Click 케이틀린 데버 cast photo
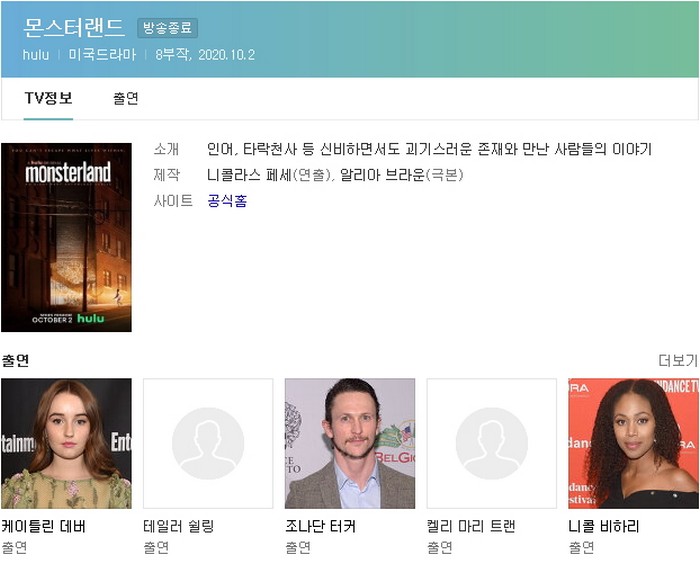The width and height of the screenshot is (700, 564). pos(66,443)
